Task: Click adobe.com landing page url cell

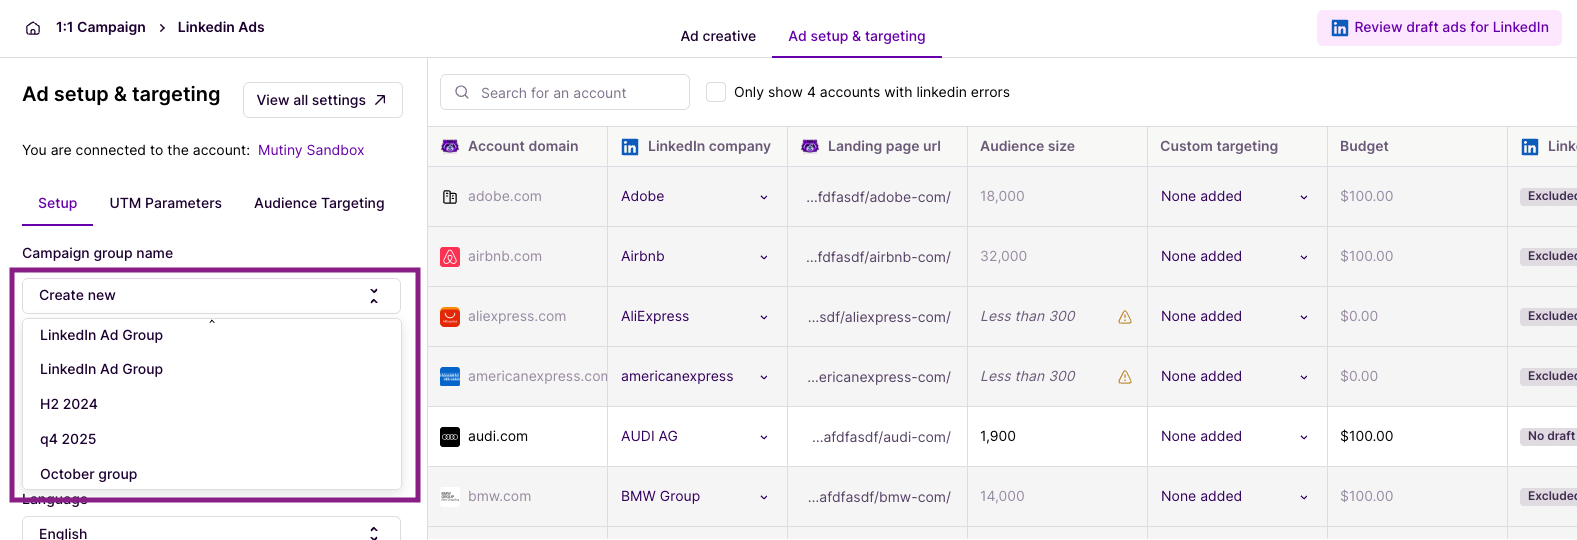Action: pos(878,197)
